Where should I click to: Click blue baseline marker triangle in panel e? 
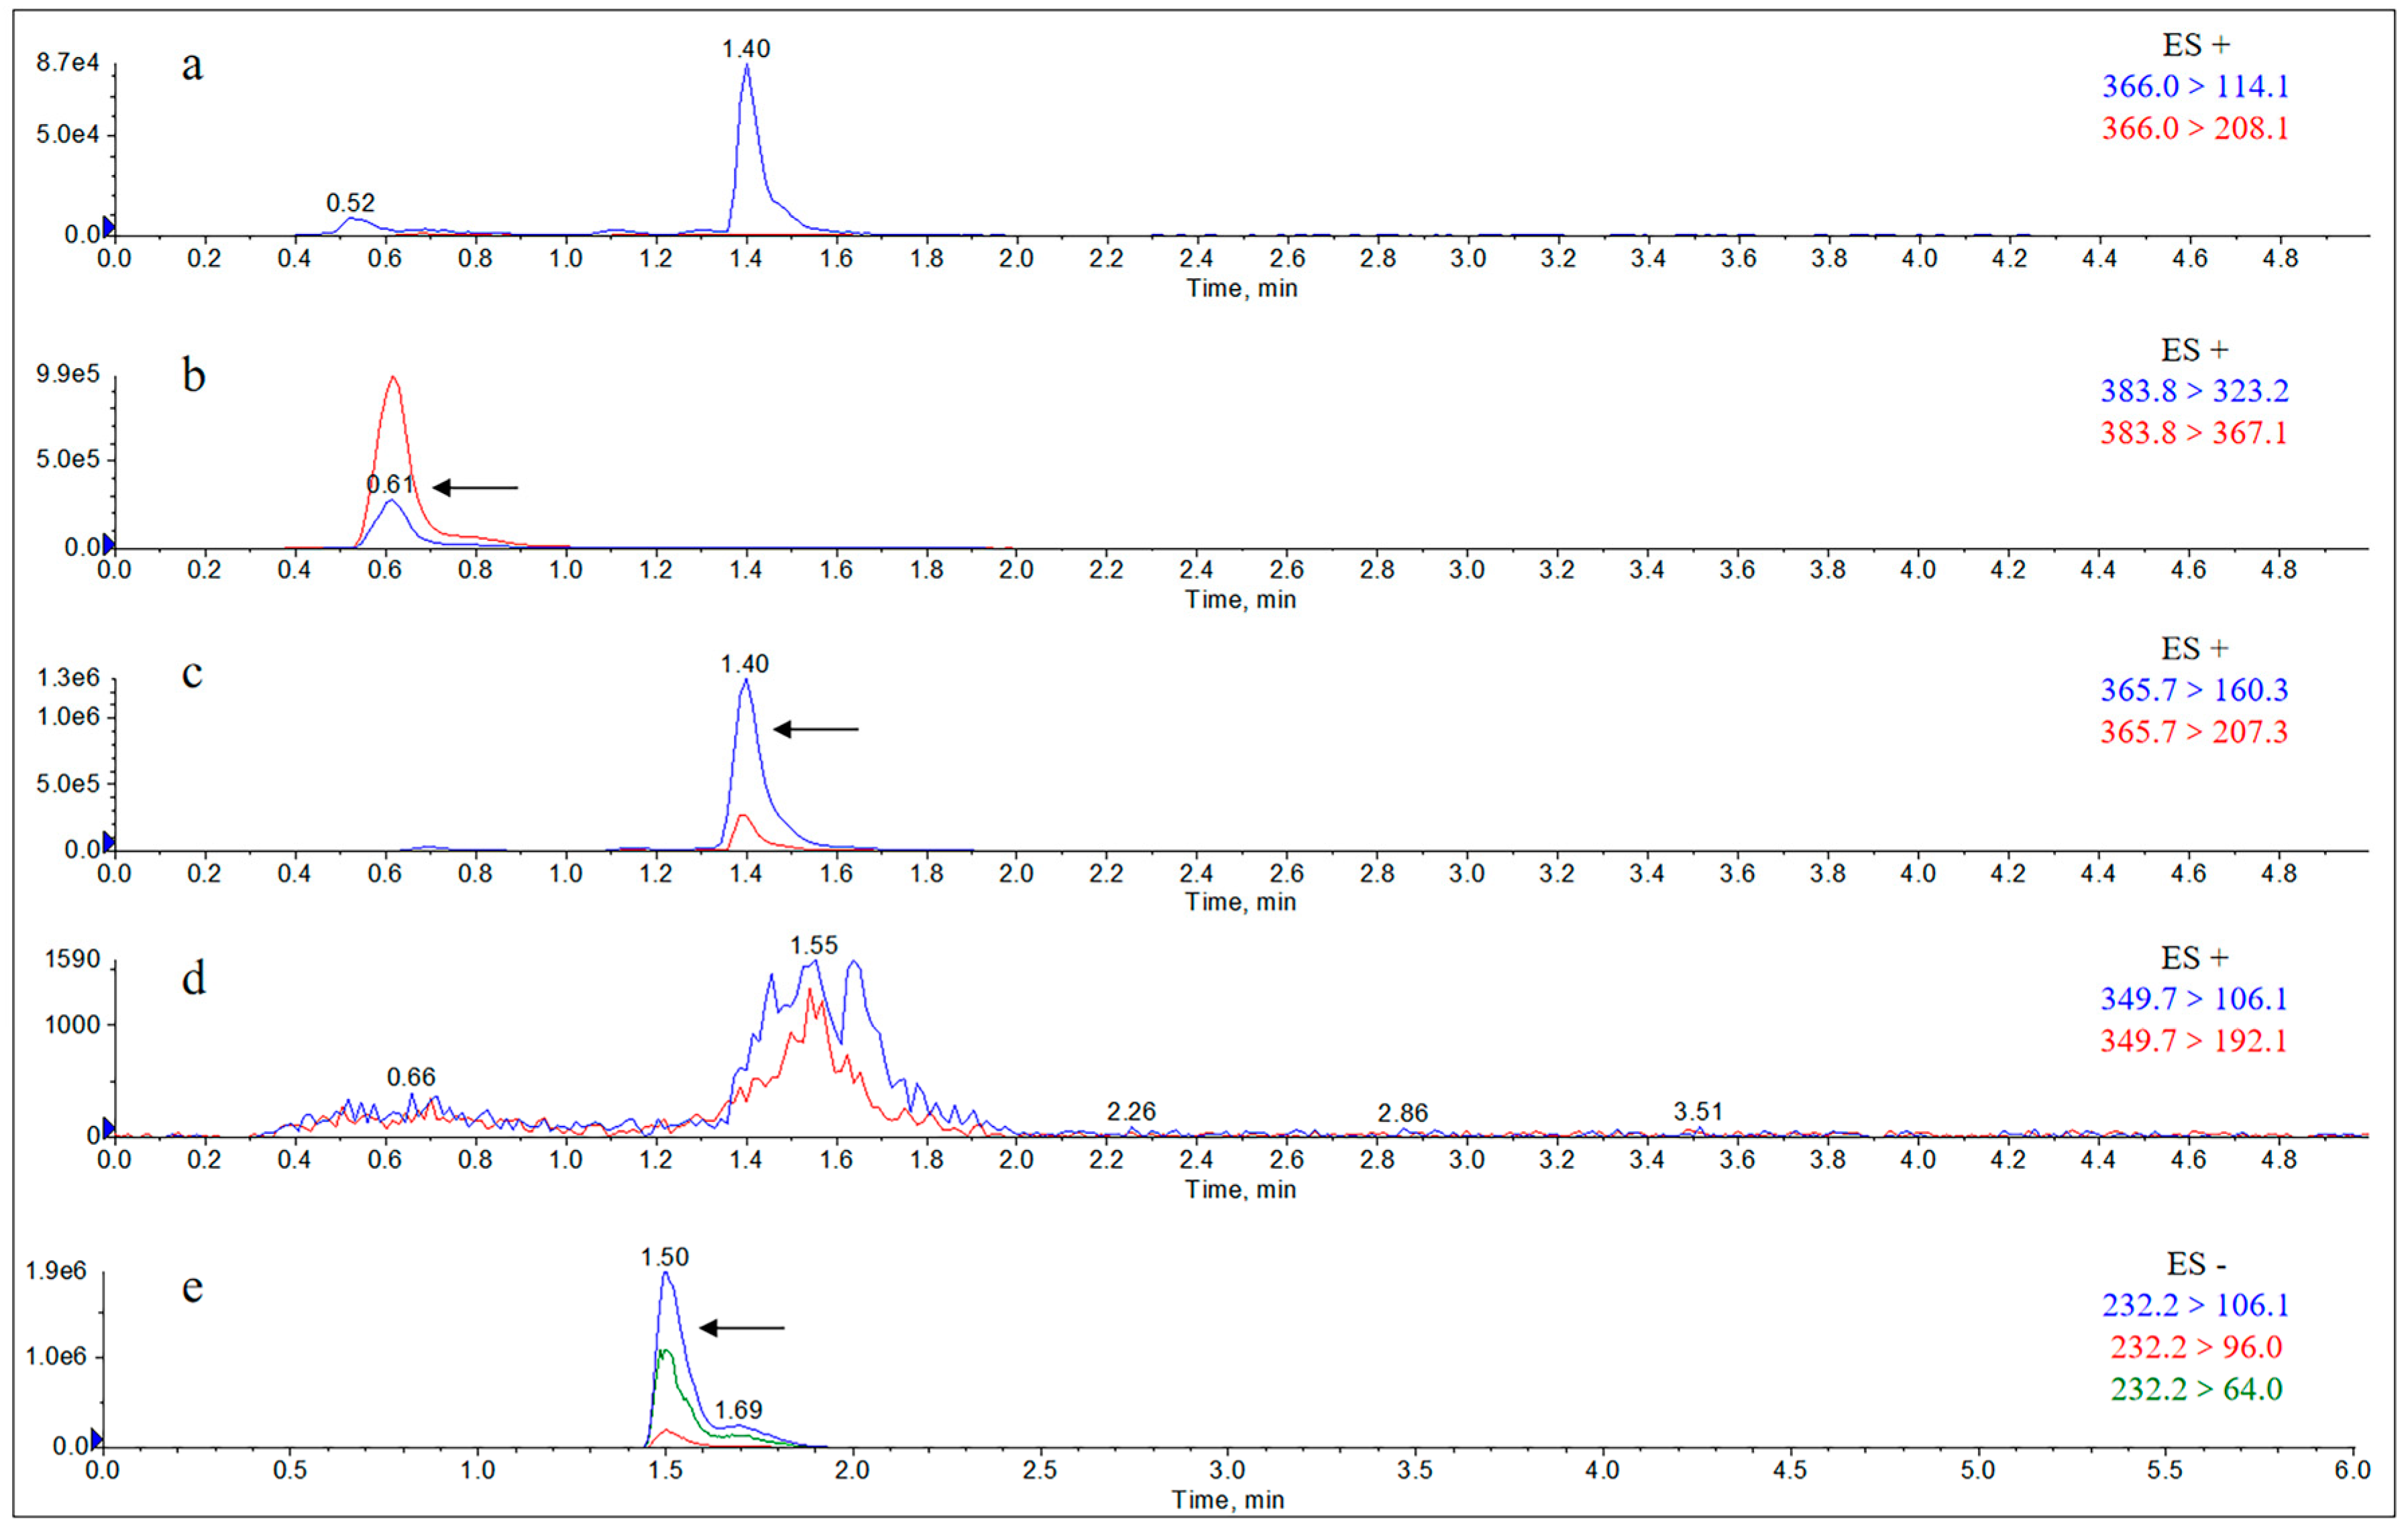pos(96,1439)
